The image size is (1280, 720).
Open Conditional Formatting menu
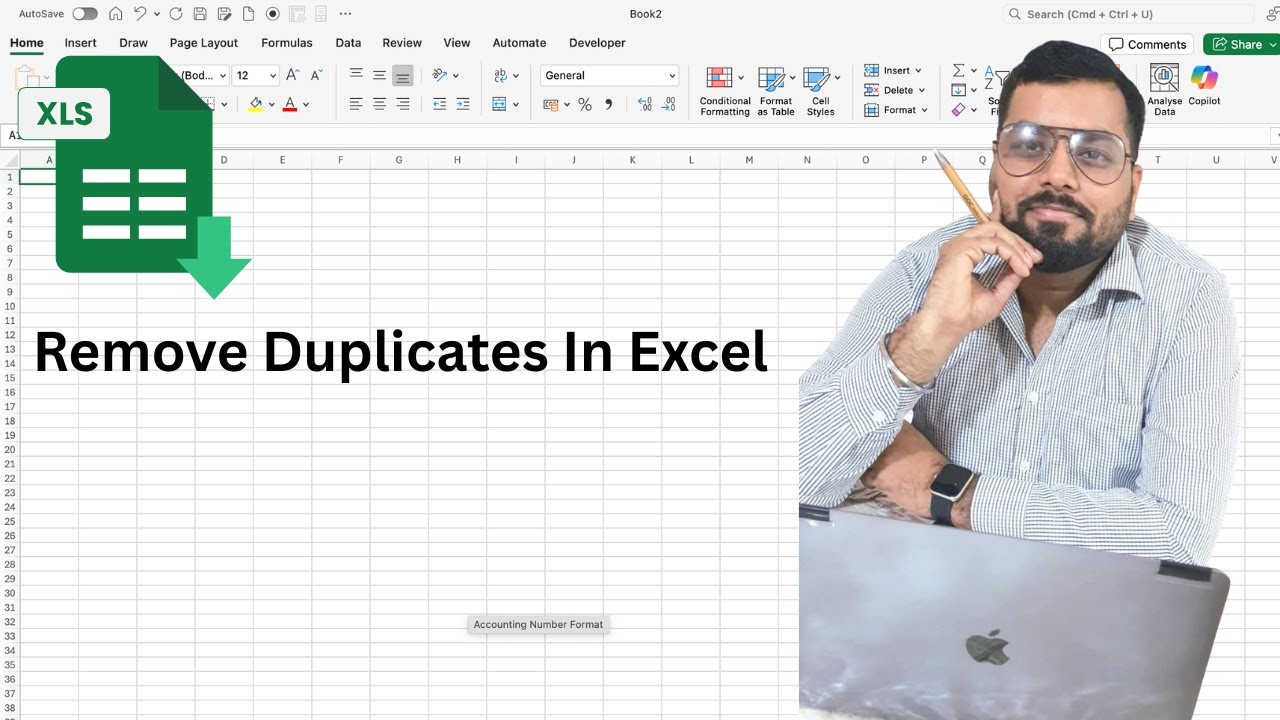725,91
